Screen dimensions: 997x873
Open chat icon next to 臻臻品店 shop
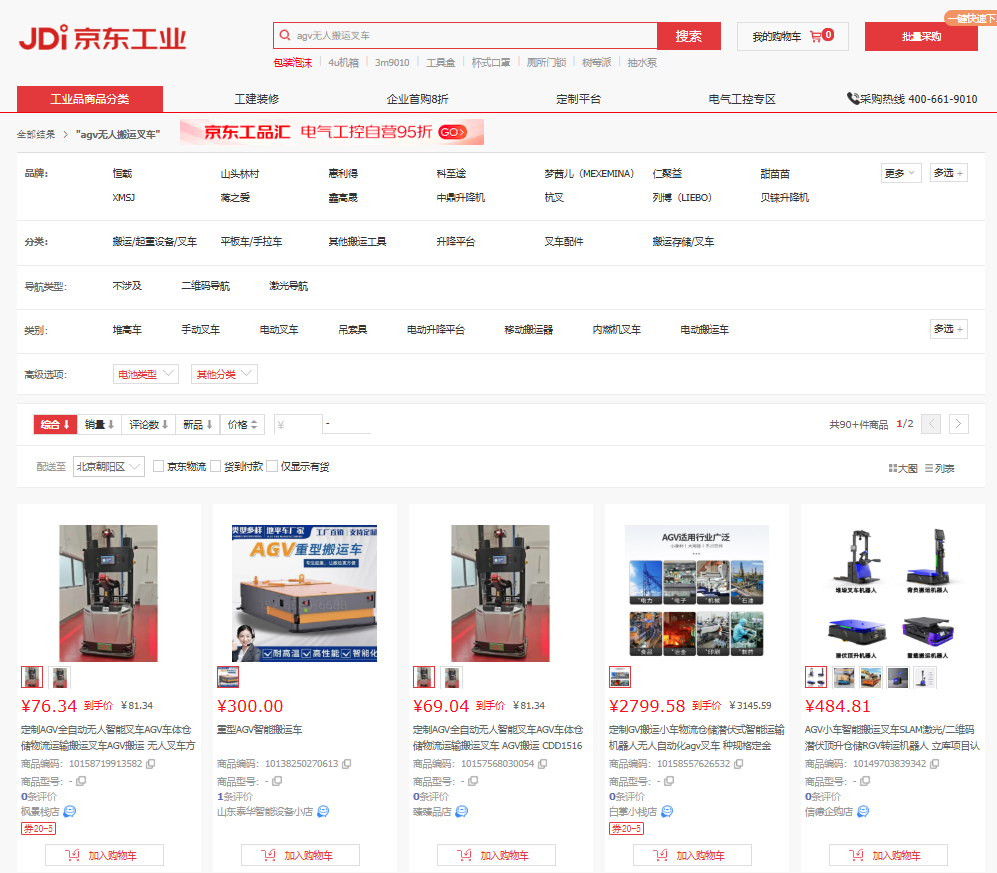pos(462,811)
